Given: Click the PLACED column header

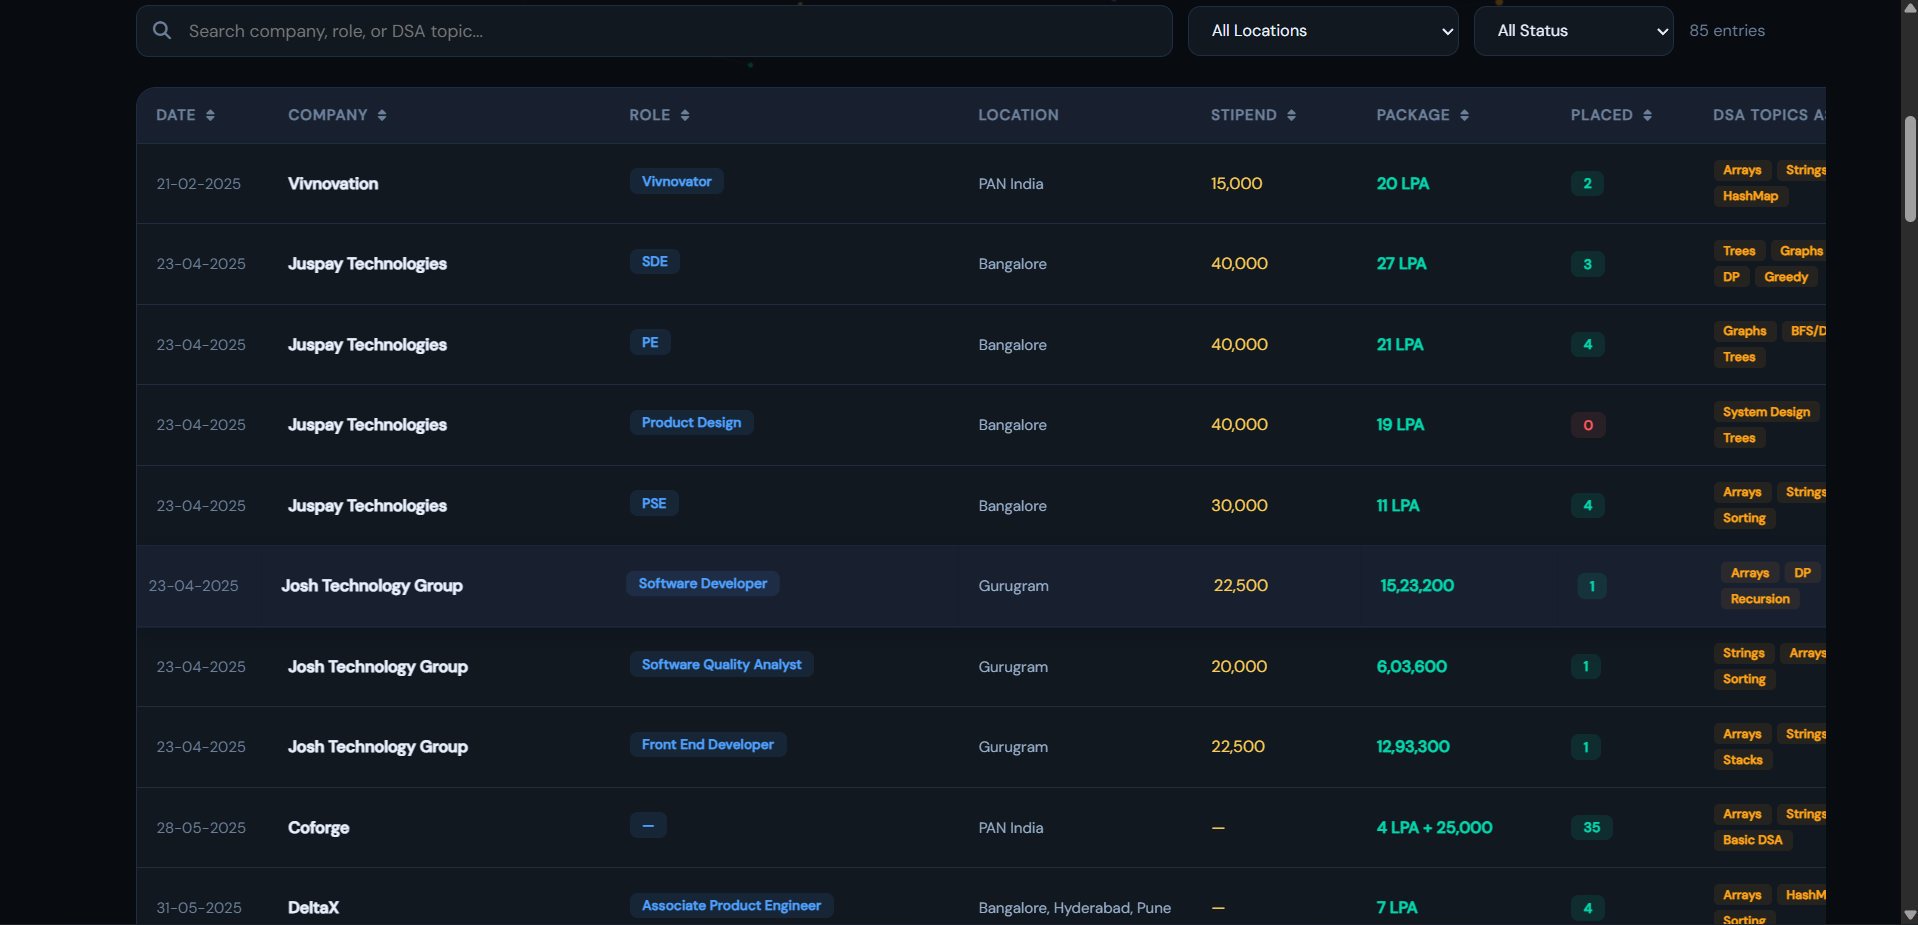Looking at the screenshot, I should pyautogui.click(x=1611, y=115).
